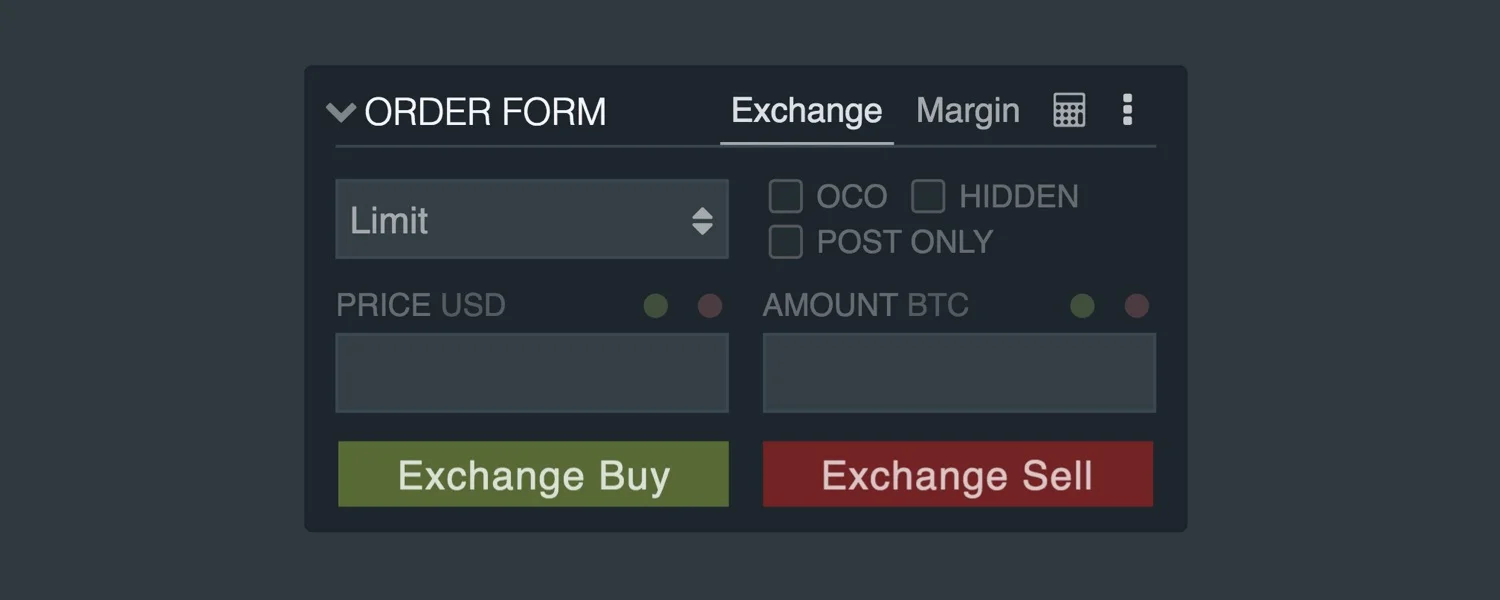Enable the OCO checkbox
Viewport: 1500px width, 600px height.
click(x=786, y=196)
